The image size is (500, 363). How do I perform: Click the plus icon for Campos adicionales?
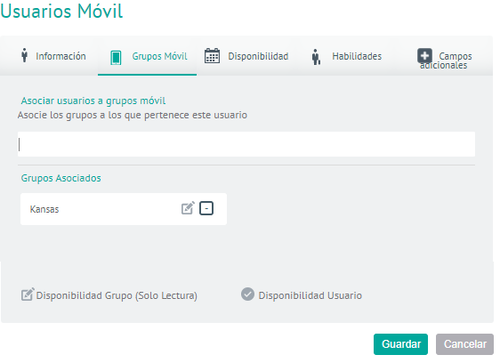(425, 56)
